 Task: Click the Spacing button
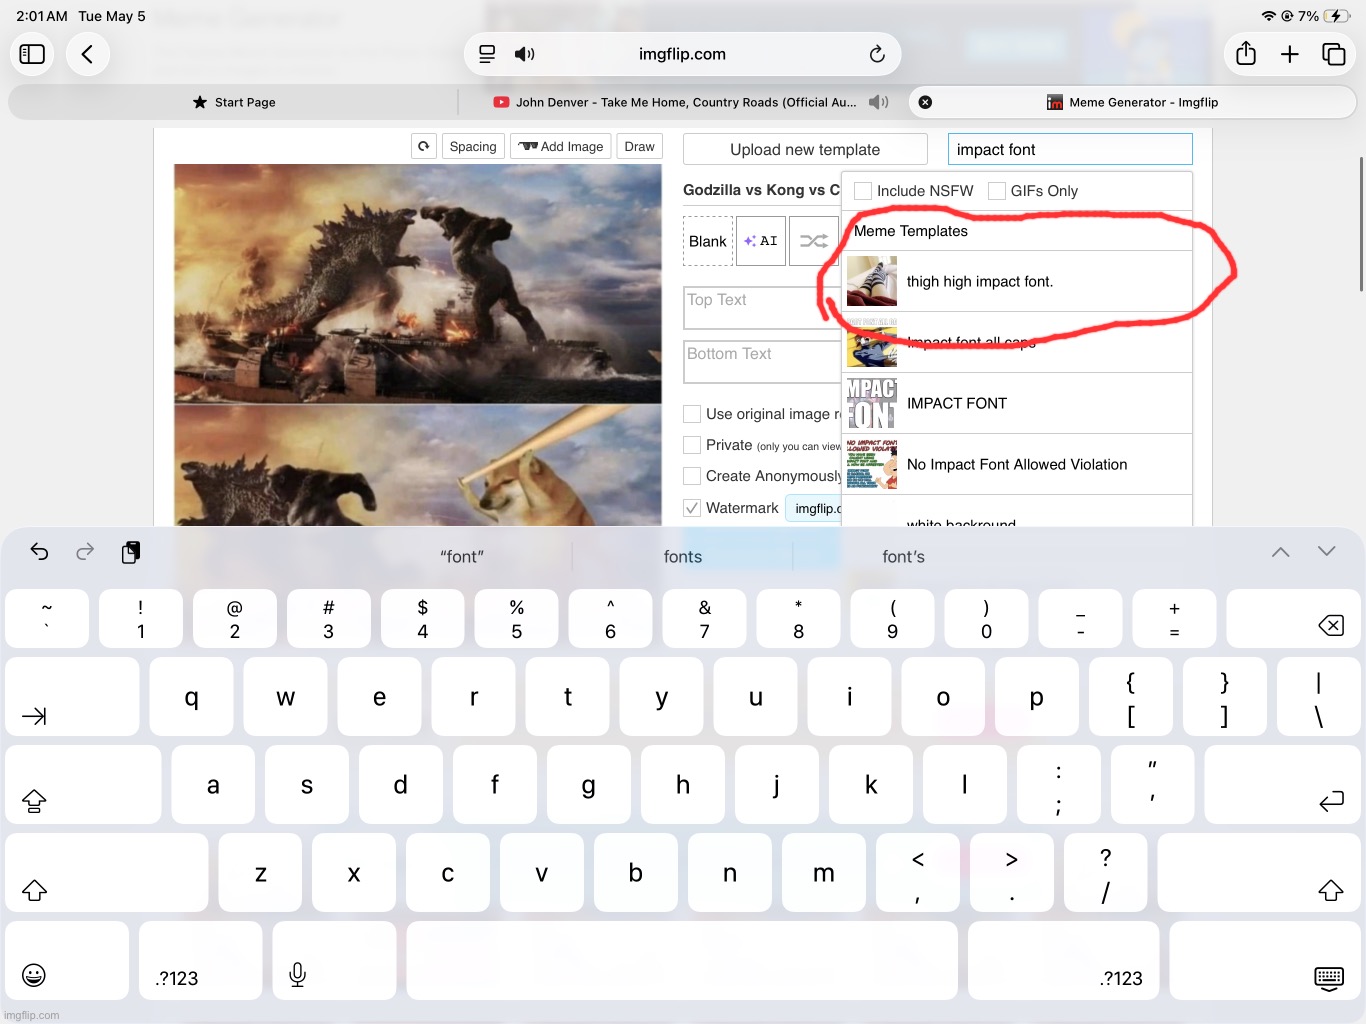[473, 146]
